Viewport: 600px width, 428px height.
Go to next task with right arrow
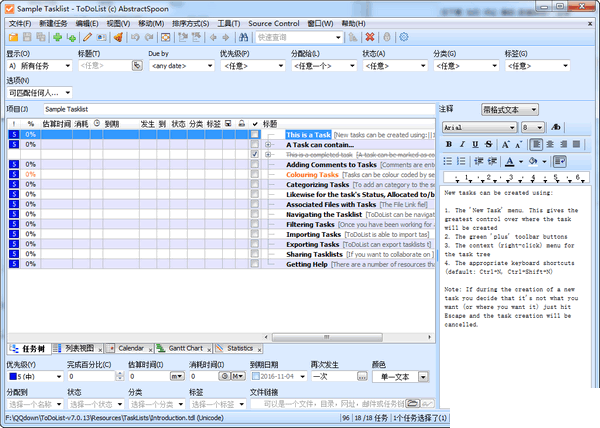click(x=226, y=37)
